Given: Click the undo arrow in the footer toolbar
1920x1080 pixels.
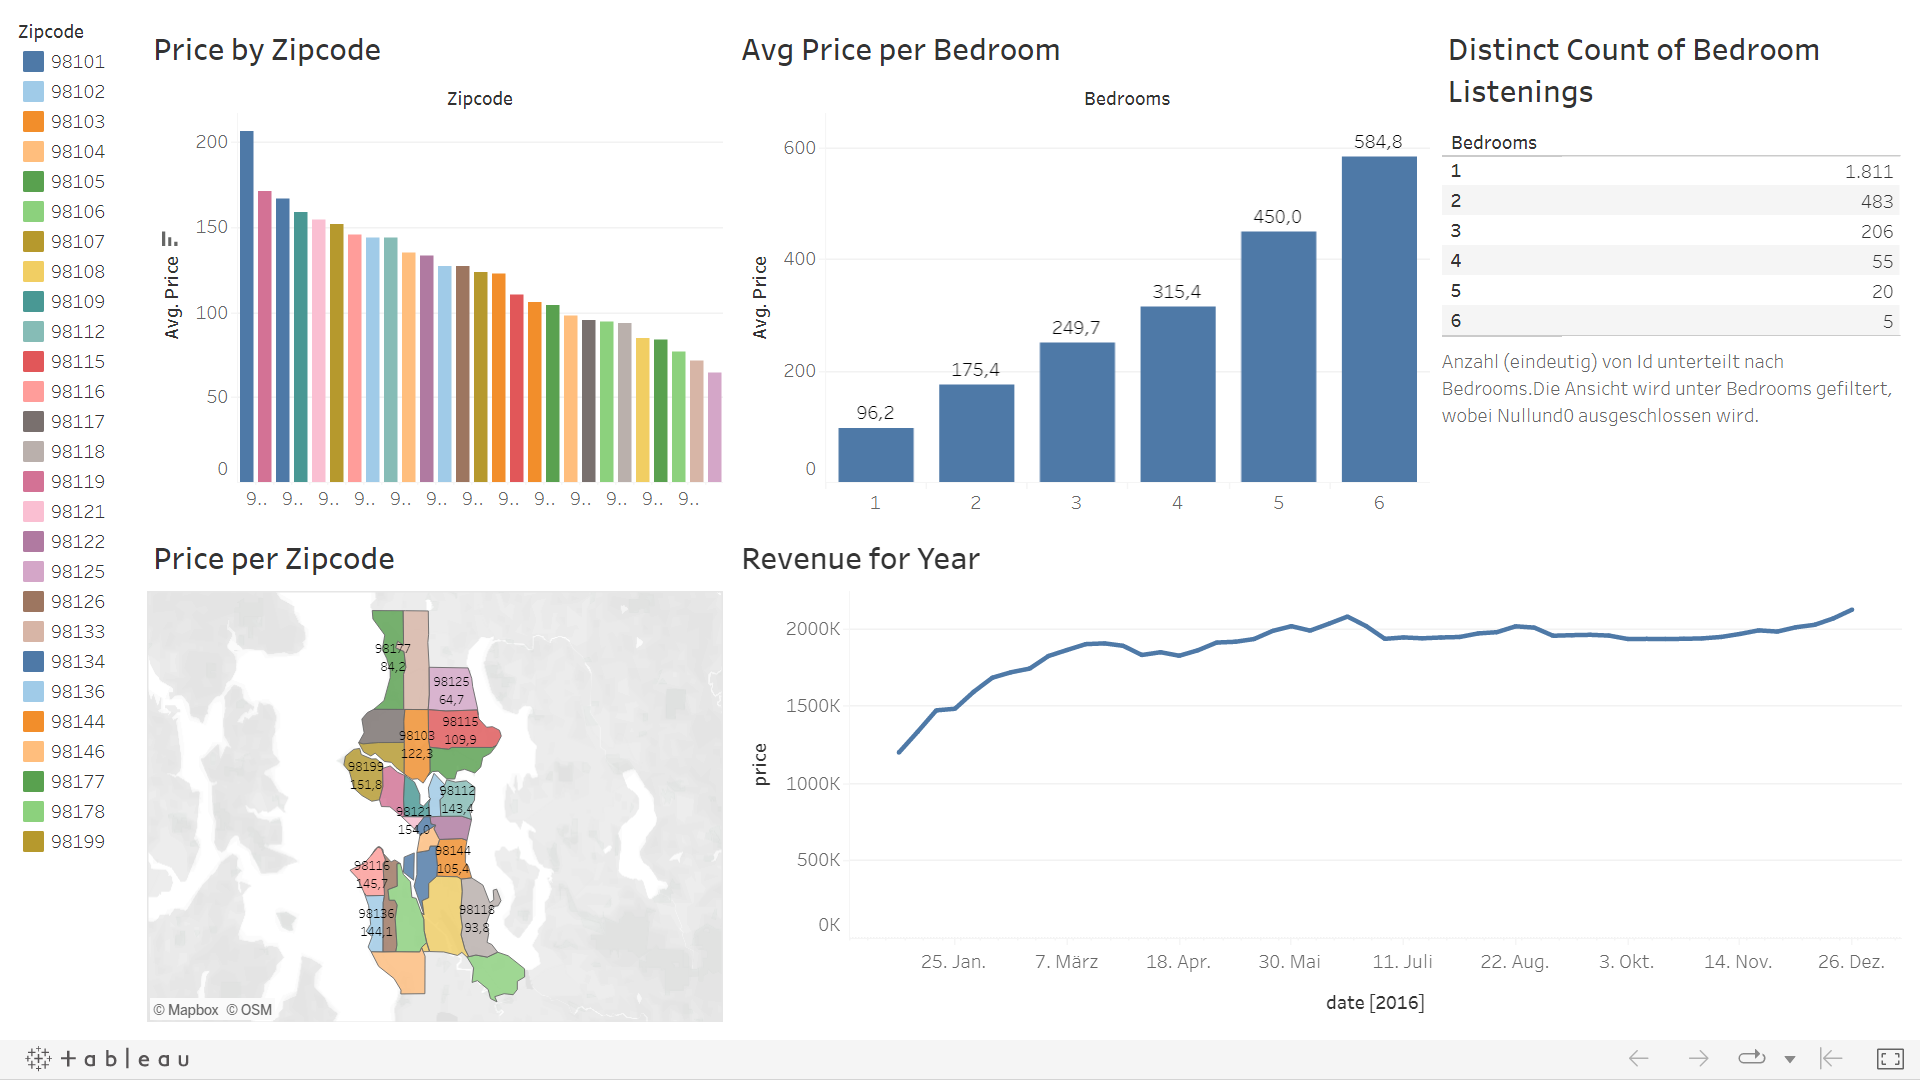Looking at the screenshot, I should 1638,1058.
